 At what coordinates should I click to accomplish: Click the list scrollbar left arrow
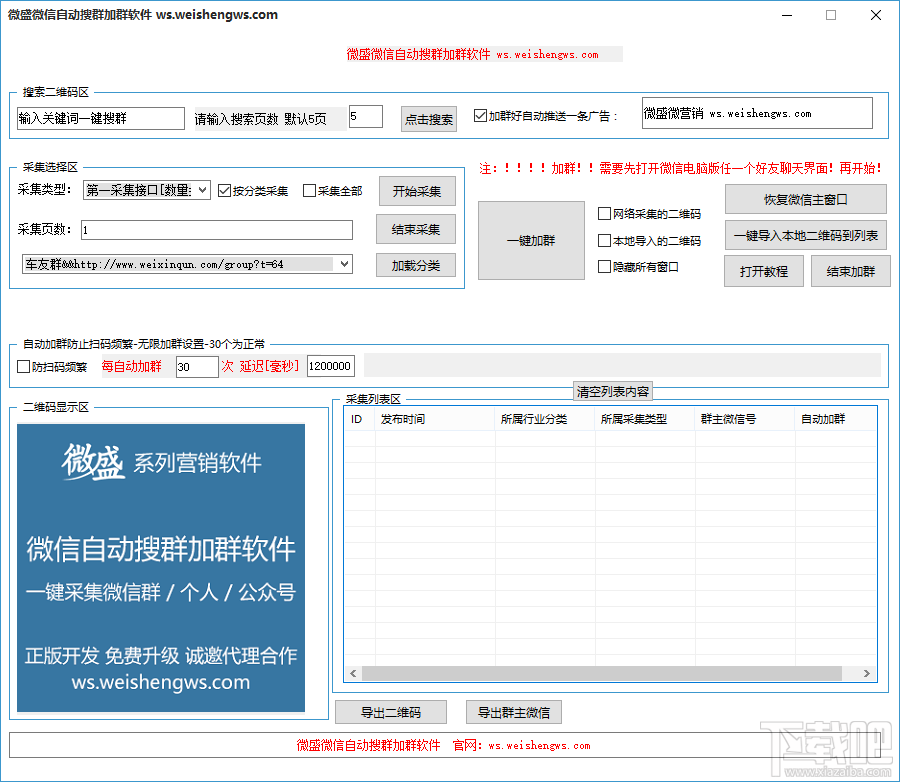pos(353,673)
